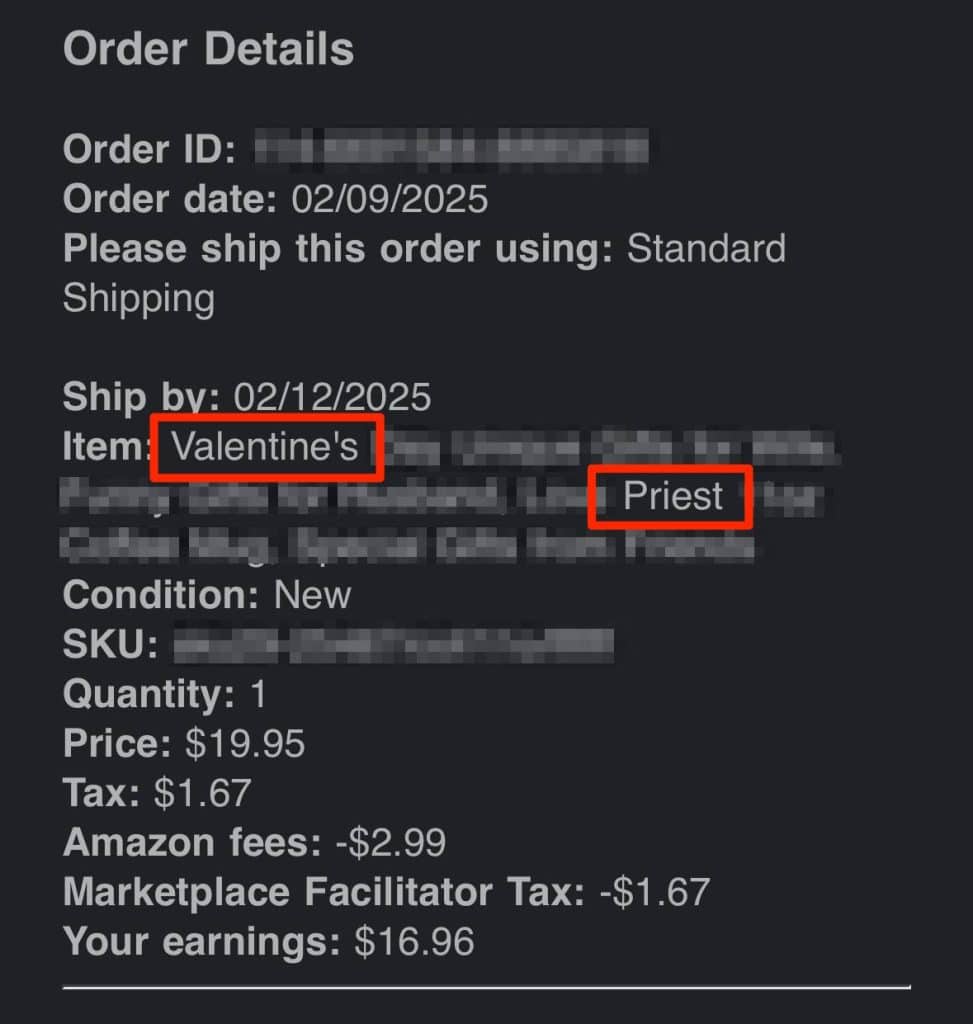The height and width of the screenshot is (1024, 973).
Task: Click the "SKU:" label
Action: [x=110, y=645]
